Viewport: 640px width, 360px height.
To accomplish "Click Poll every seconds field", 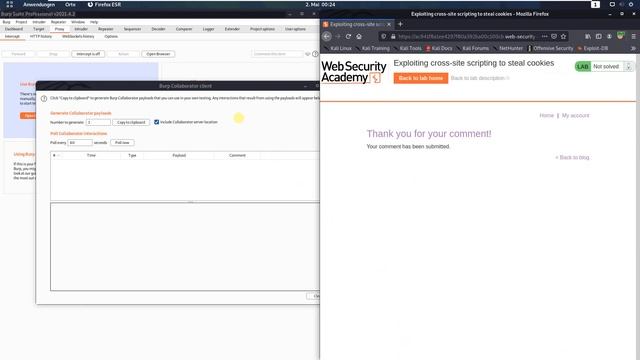I will pos(80,143).
